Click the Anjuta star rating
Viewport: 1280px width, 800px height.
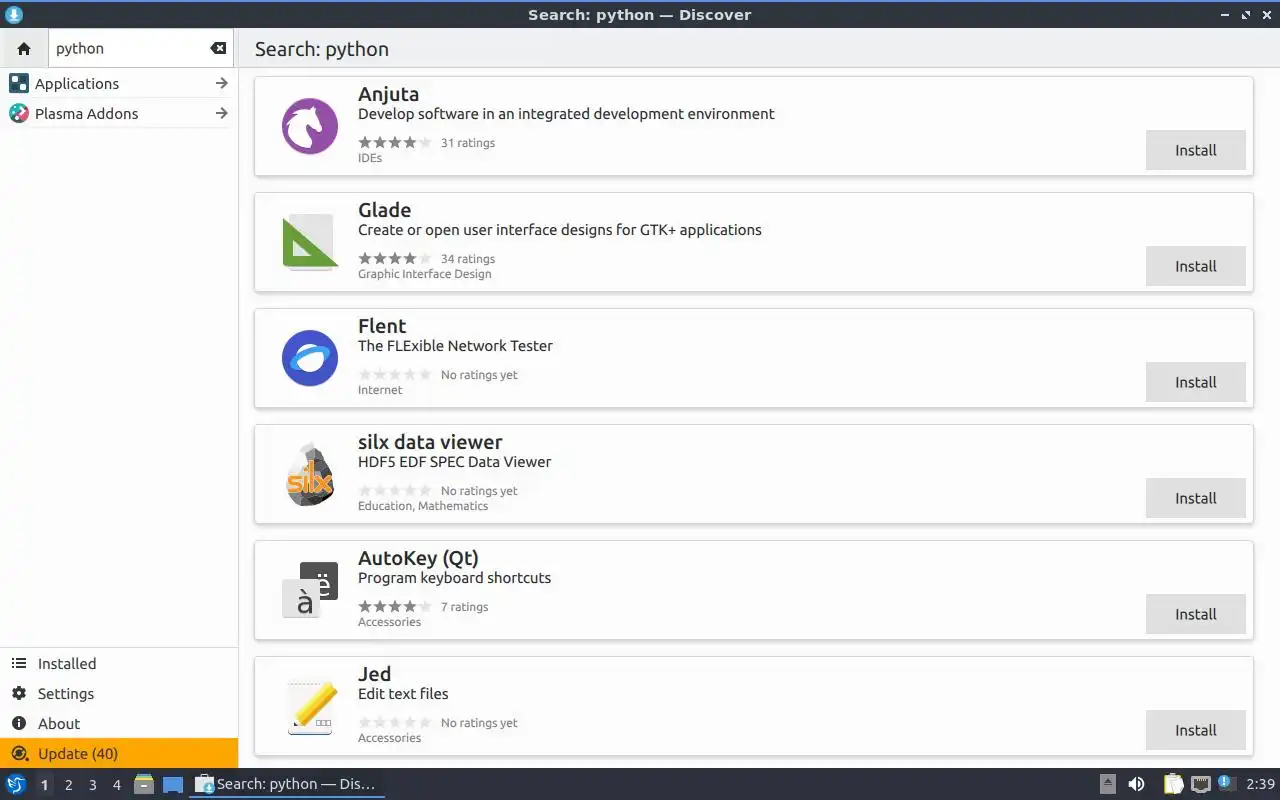pyautogui.click(x=395, y=143)
